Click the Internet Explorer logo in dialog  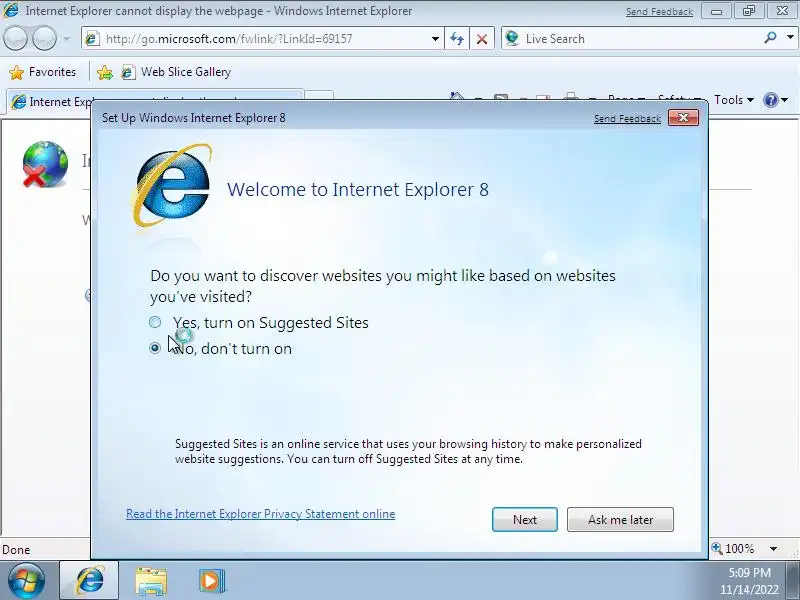coord(172,185)
